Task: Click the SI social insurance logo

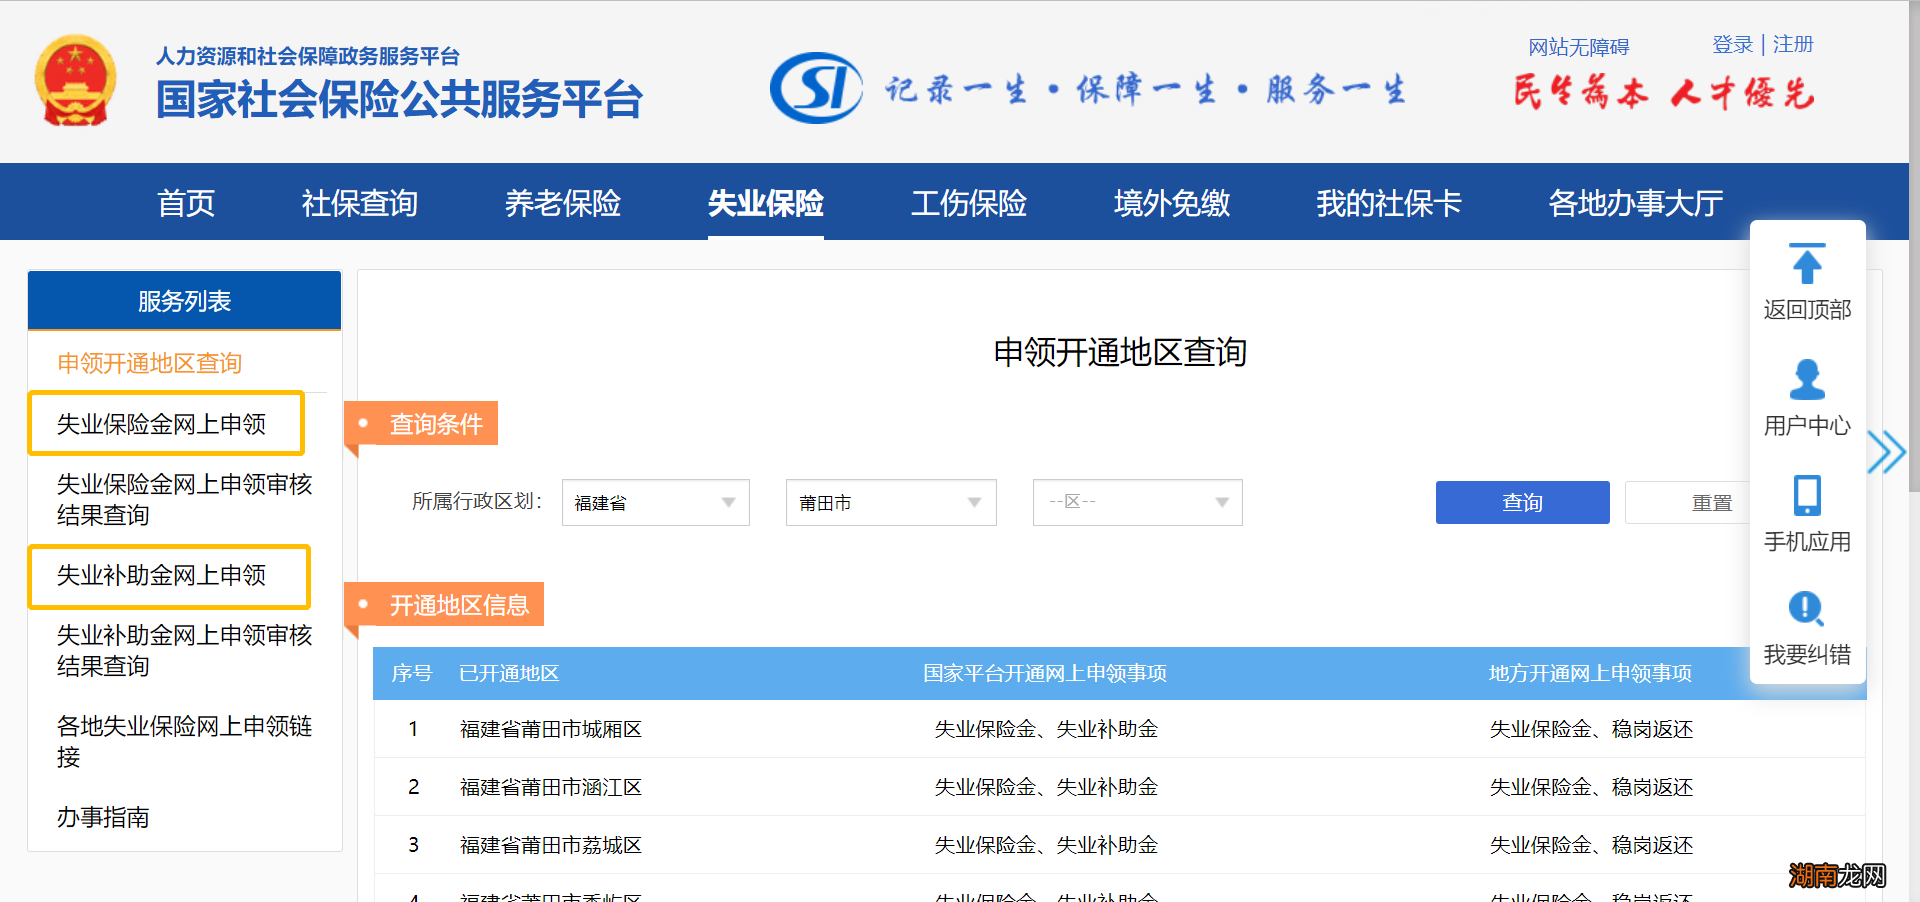Action: [x=816, y=88]
